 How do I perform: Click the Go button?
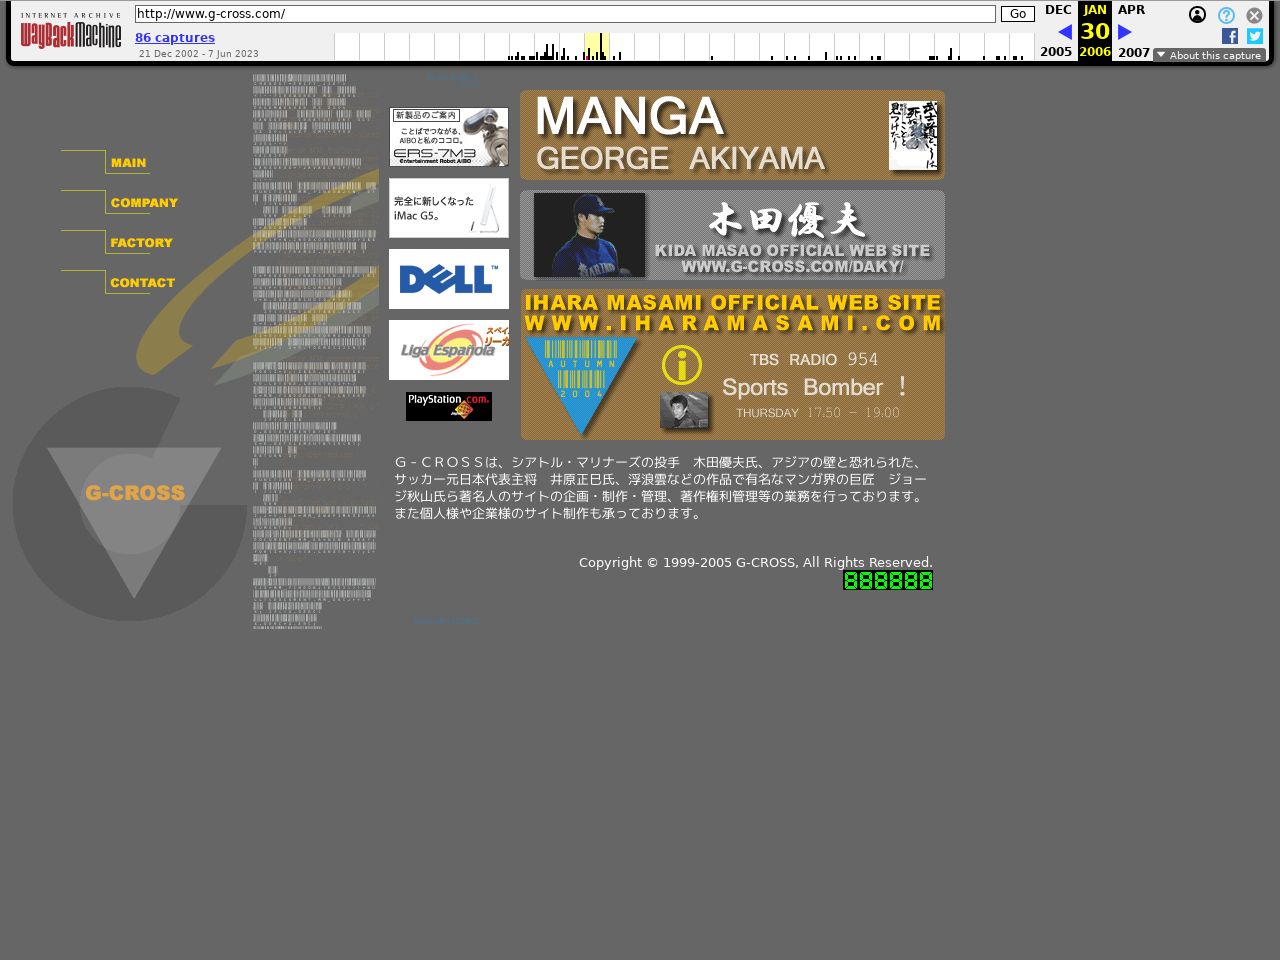(x=1017, y=14)
